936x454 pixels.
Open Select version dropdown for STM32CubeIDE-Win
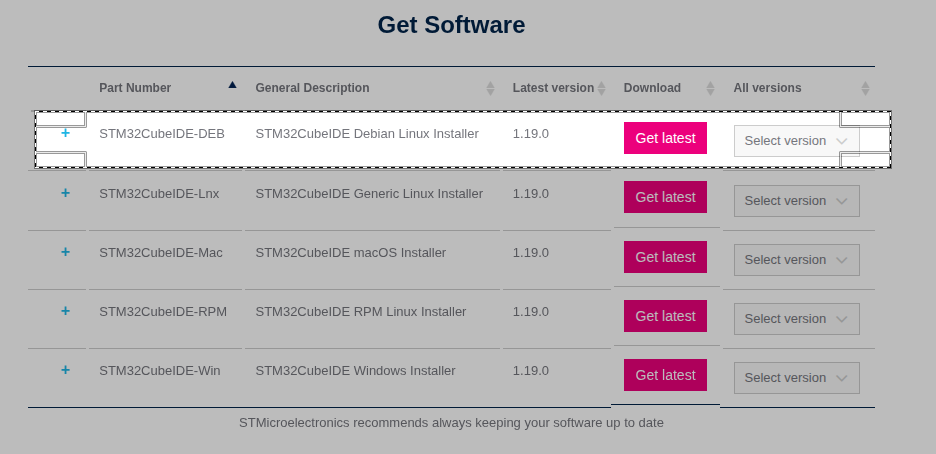796,378
